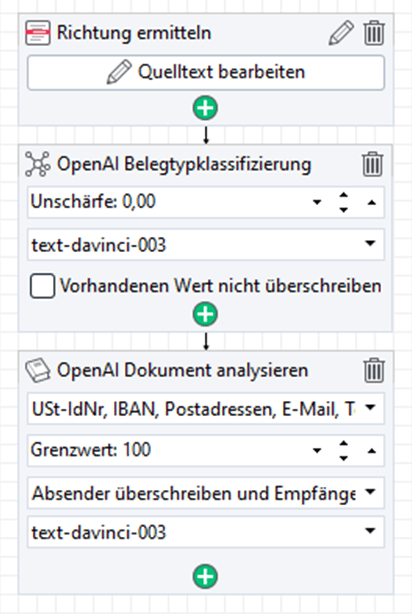This screenshot has height=614, width=412.
Task: Add step below OpenAI Dokument analysieren
Action: [x=206, y=576]
